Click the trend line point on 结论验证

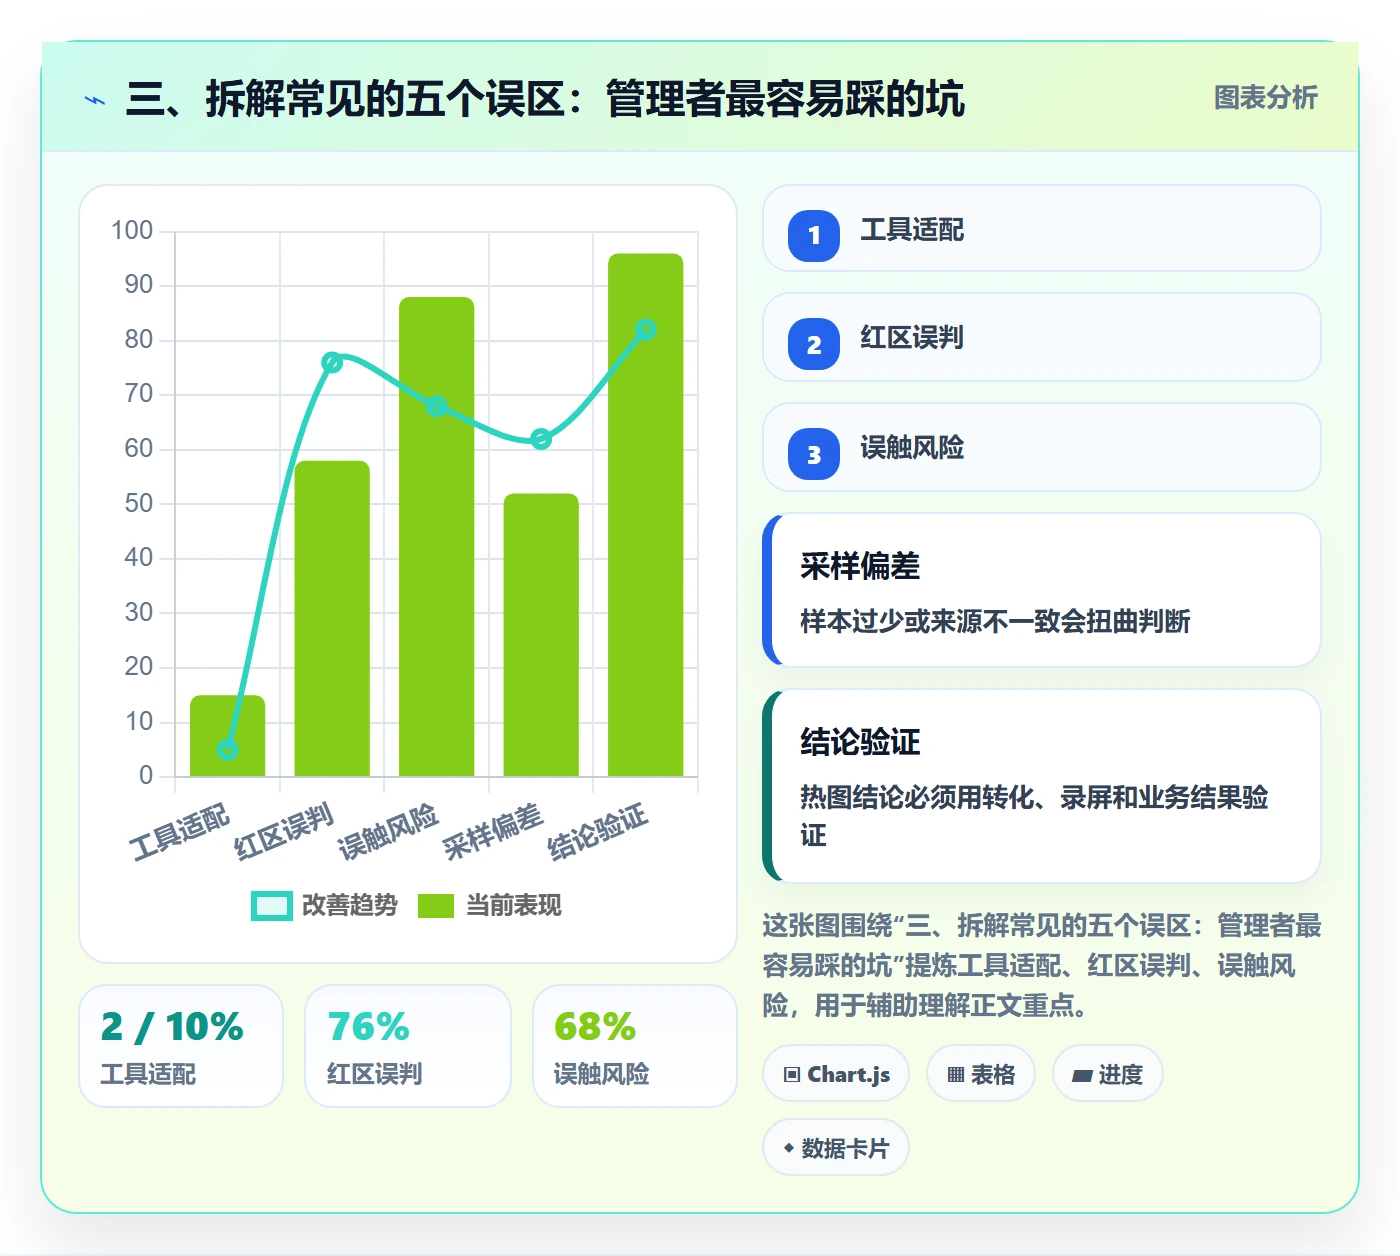(x=646, y=330)
